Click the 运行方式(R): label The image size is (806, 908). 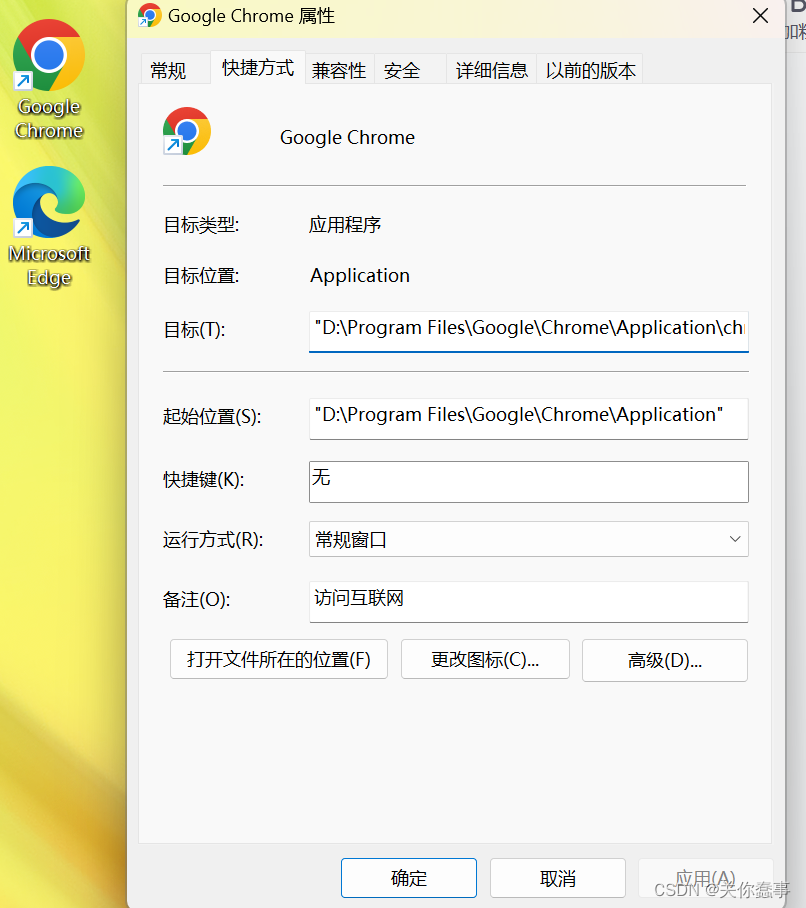click(213, 540)
